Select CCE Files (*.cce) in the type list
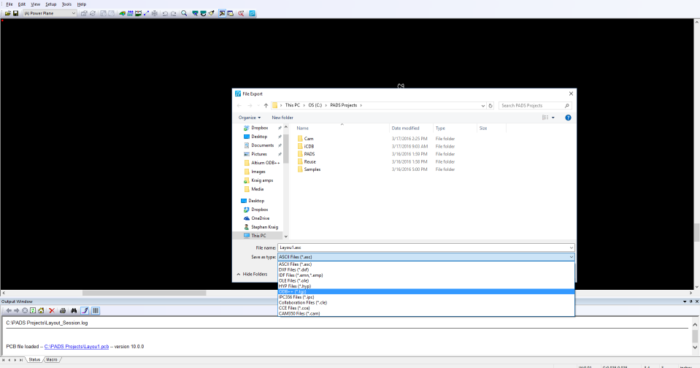 coord(426,308)
